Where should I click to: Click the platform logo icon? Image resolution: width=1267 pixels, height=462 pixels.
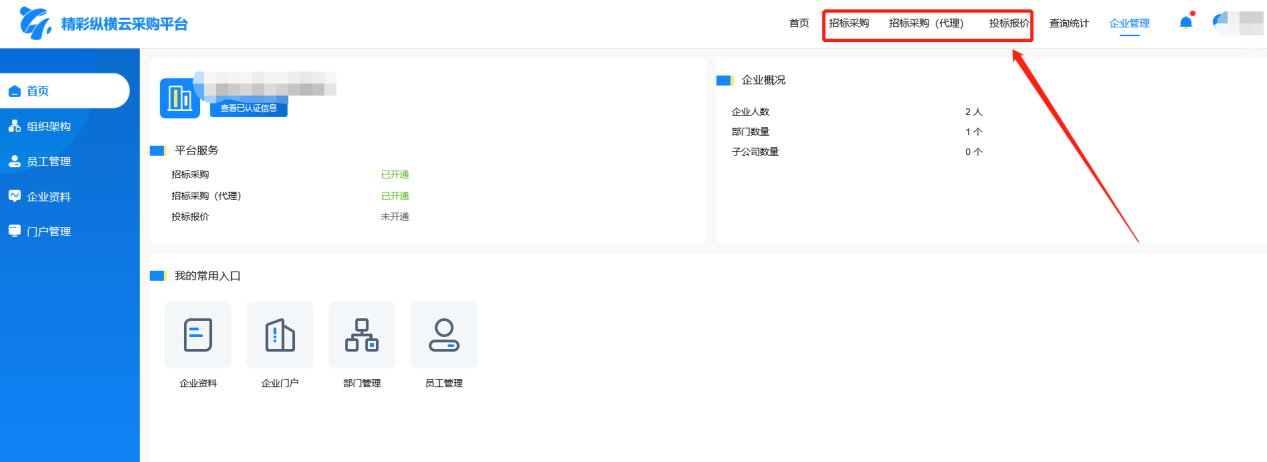coord(35,22)
